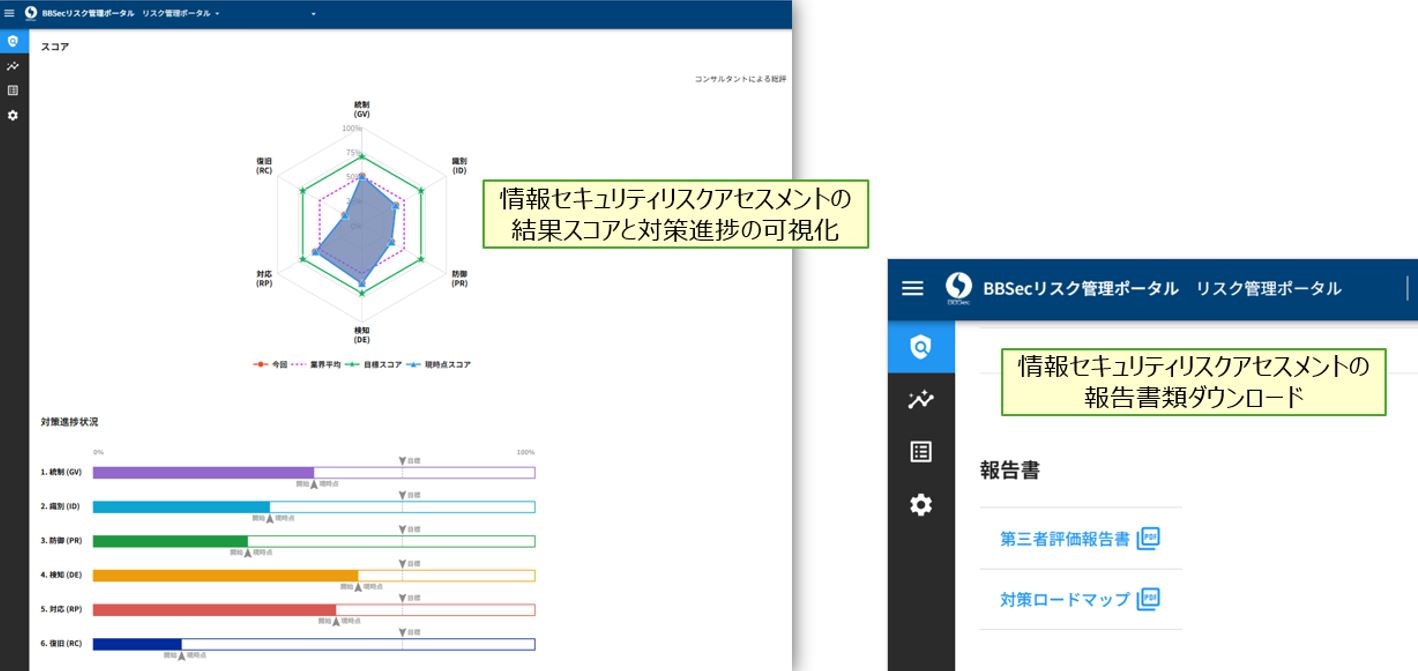Click the リスク管理ポータル title in the enlarged right header

(x=1268, y=288)
